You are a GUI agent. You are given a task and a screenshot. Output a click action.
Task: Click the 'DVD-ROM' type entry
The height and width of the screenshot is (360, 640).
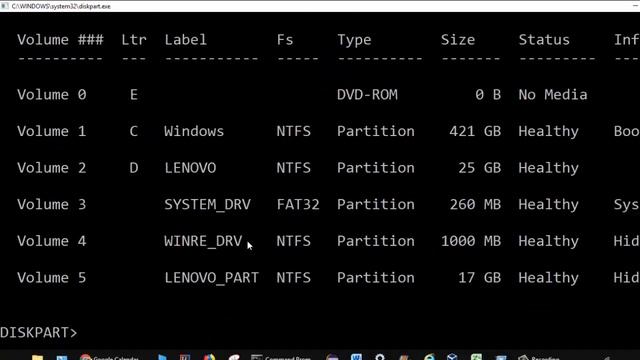coord(367,95)
